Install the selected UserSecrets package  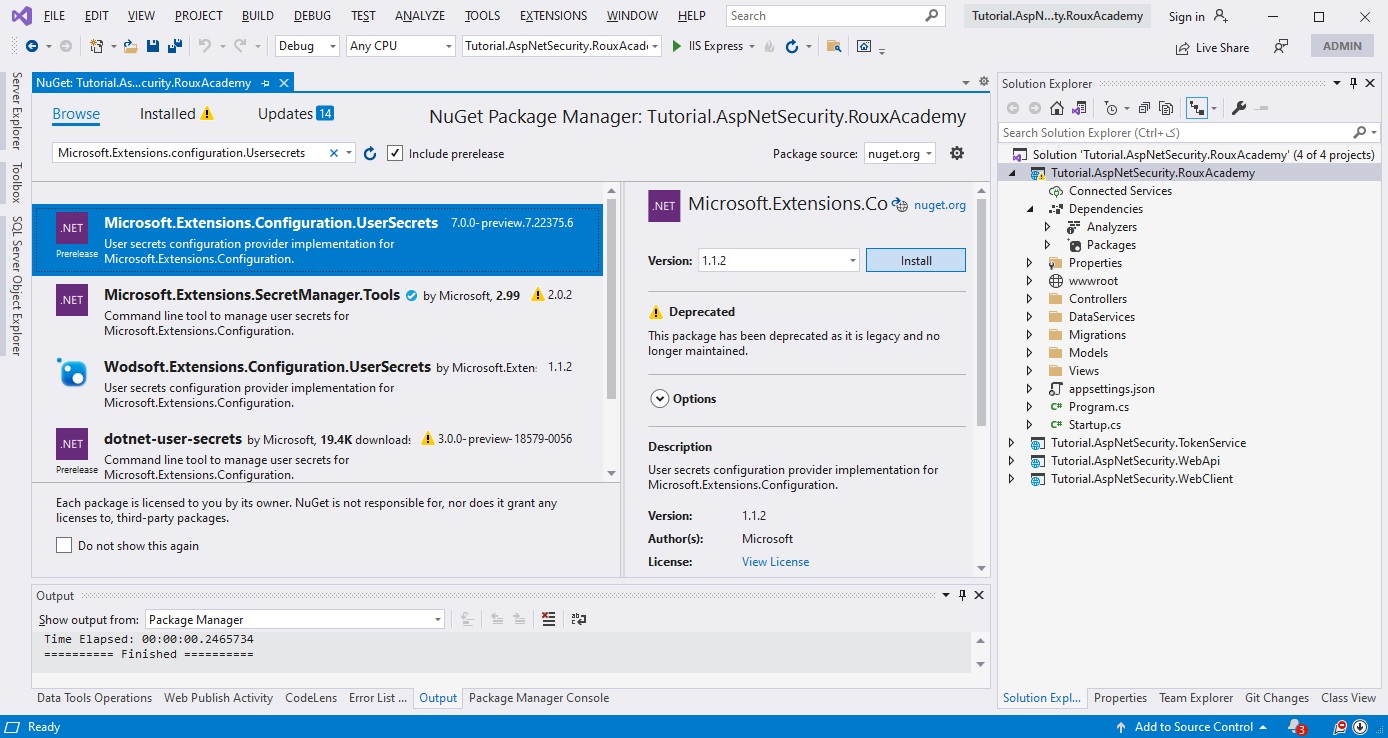915,259
